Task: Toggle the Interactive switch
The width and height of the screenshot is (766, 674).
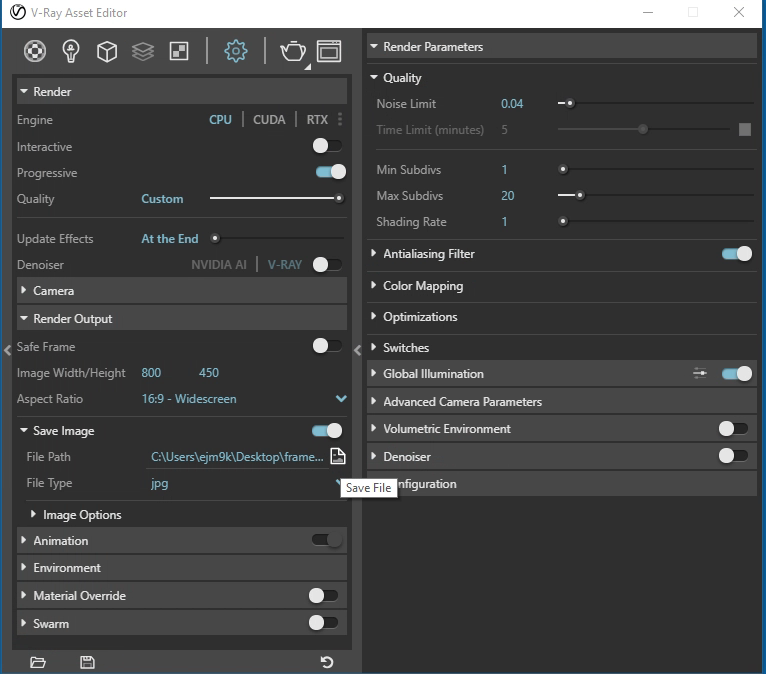Action: pos(327,146)
